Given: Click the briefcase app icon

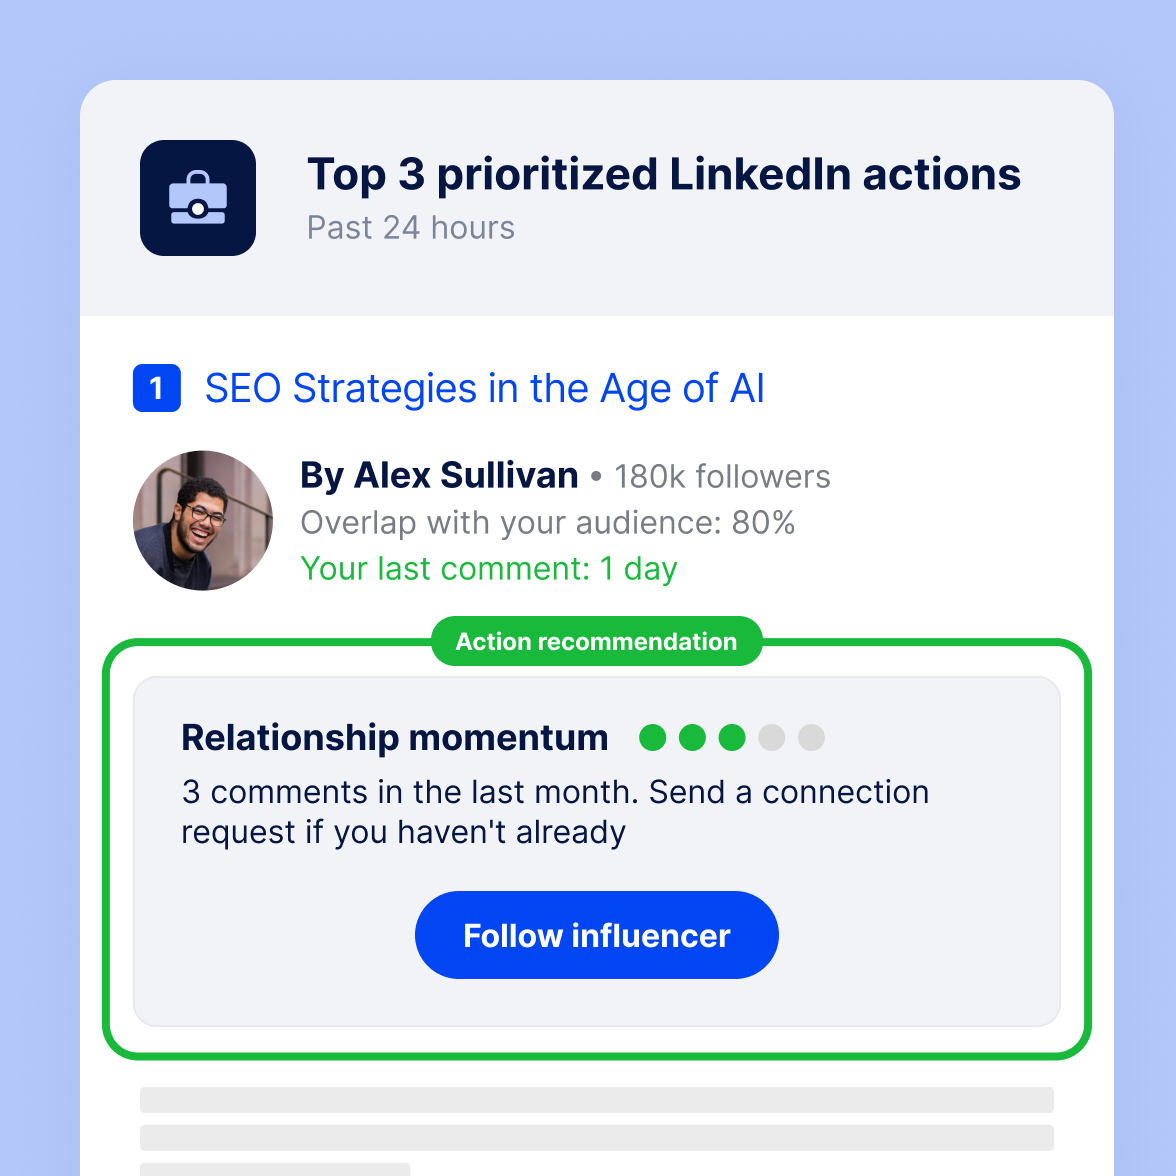Looking at the screenshot, I should coord(197,197).
